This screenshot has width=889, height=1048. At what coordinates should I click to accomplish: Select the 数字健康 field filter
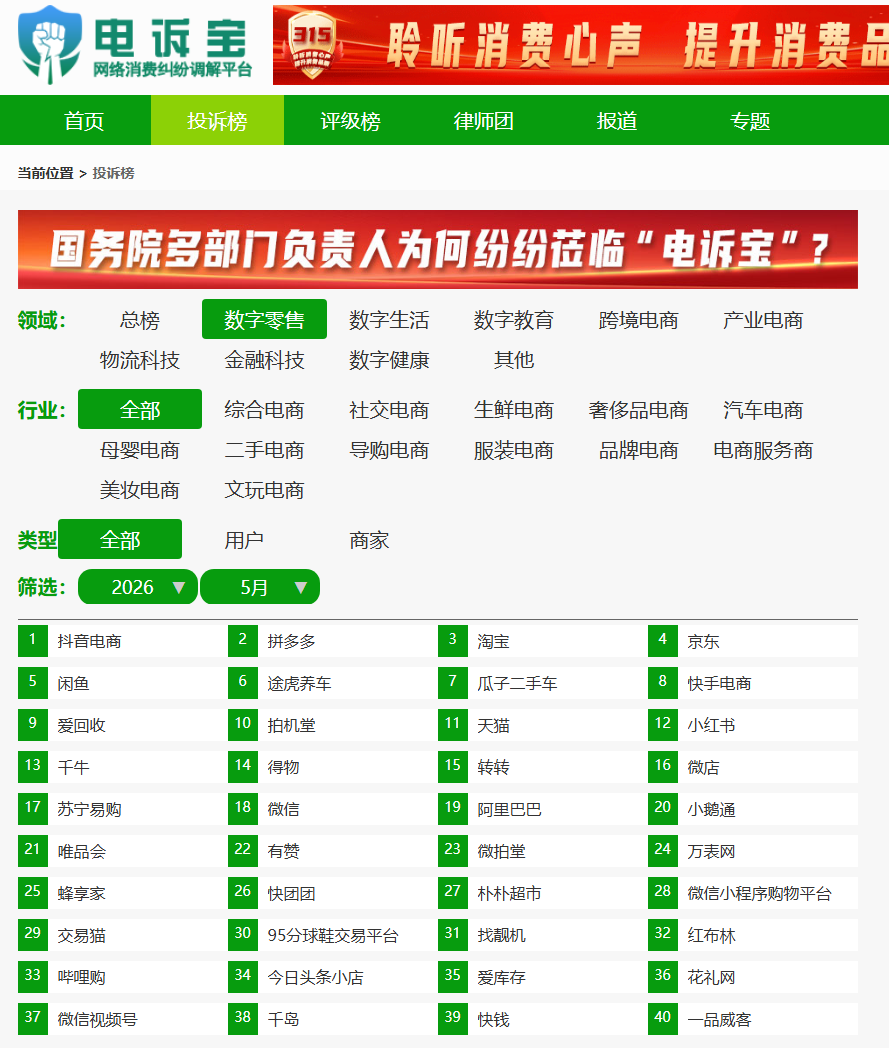[389, 360]
